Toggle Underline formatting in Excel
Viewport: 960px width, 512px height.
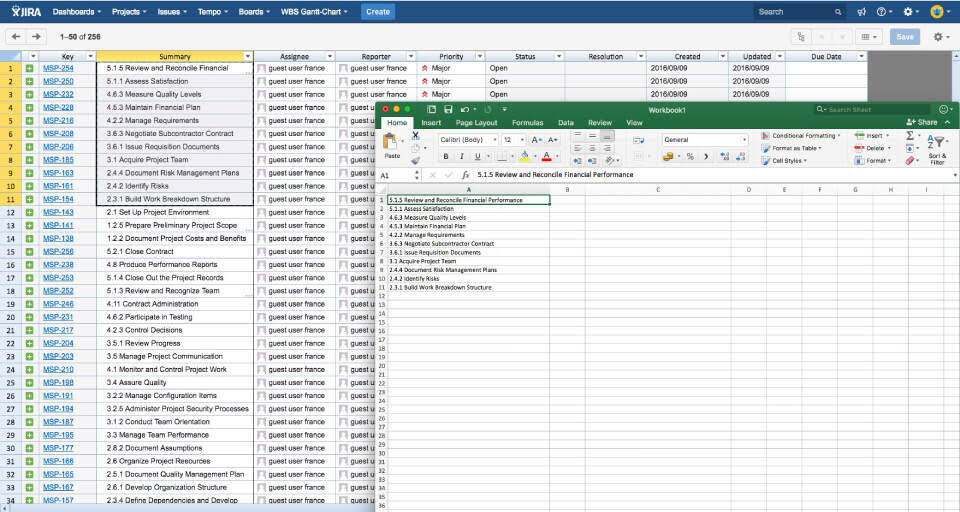(478, 157)
